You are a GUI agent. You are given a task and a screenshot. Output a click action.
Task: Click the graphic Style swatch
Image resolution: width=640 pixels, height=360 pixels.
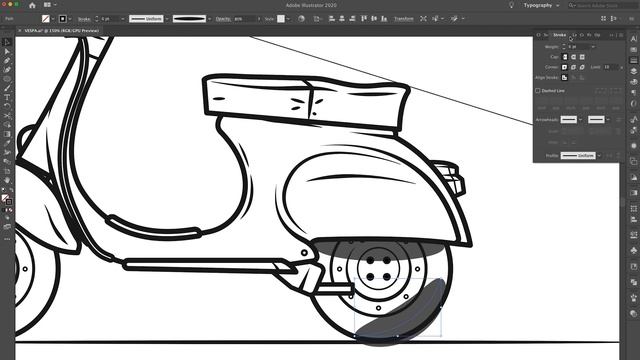(x=281, y=19)
